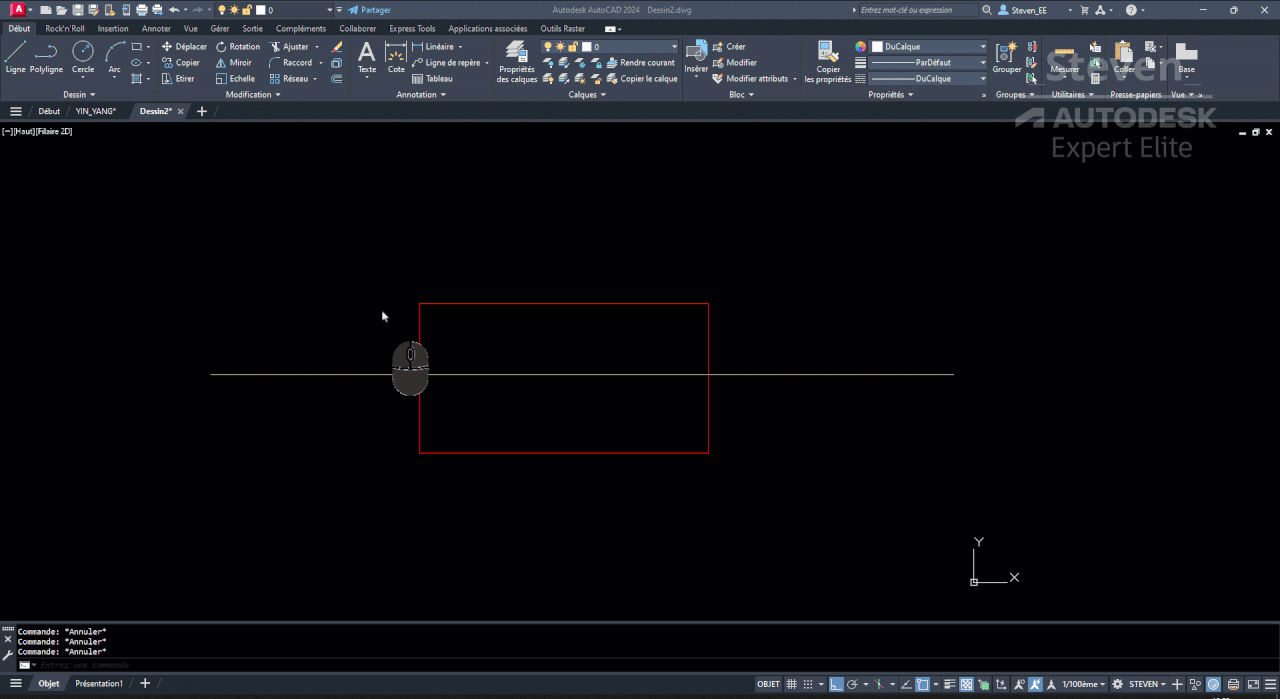Click the eraser (Effacer) icon
This screenshot has width=1280, height=699.
(337, 47)
